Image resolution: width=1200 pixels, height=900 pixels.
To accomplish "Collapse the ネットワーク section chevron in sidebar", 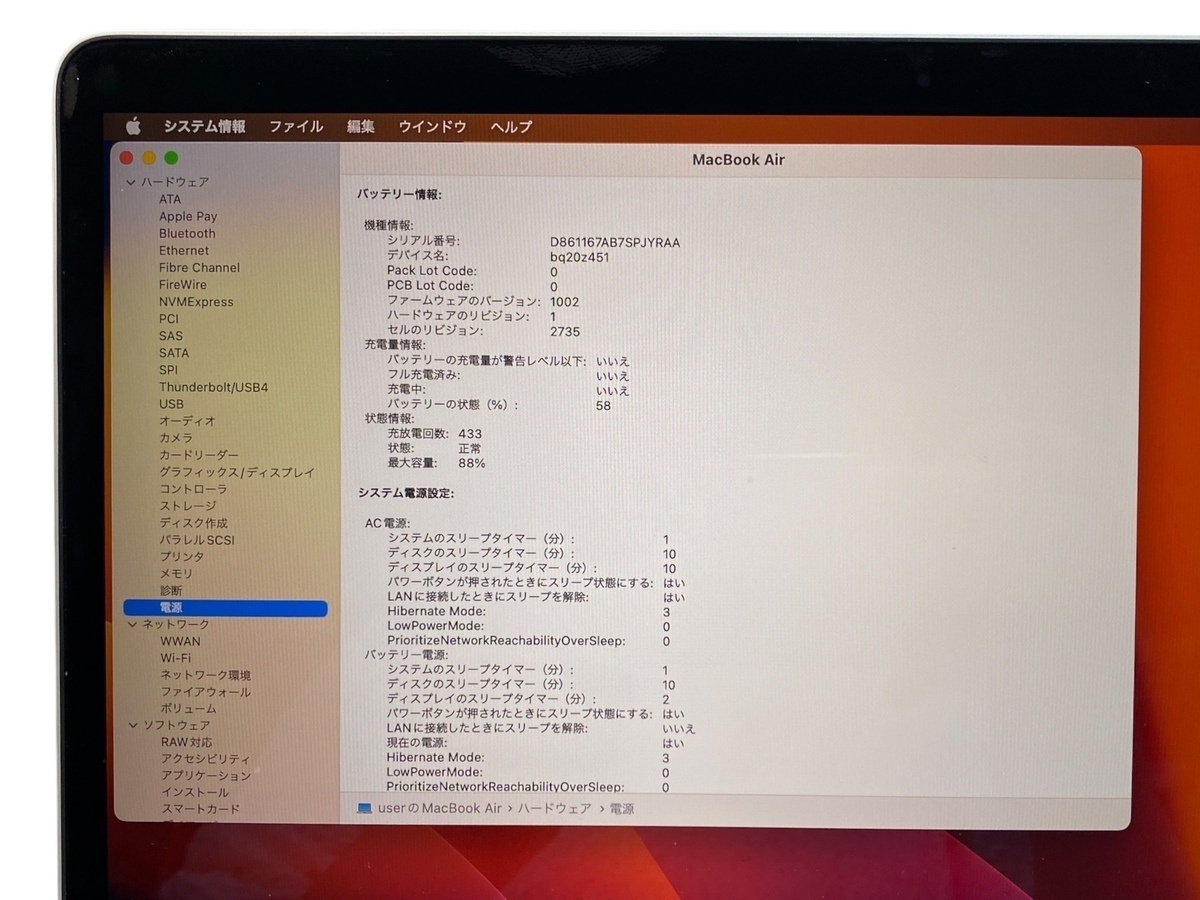I will pyautogui.click(x=133, y=624).
